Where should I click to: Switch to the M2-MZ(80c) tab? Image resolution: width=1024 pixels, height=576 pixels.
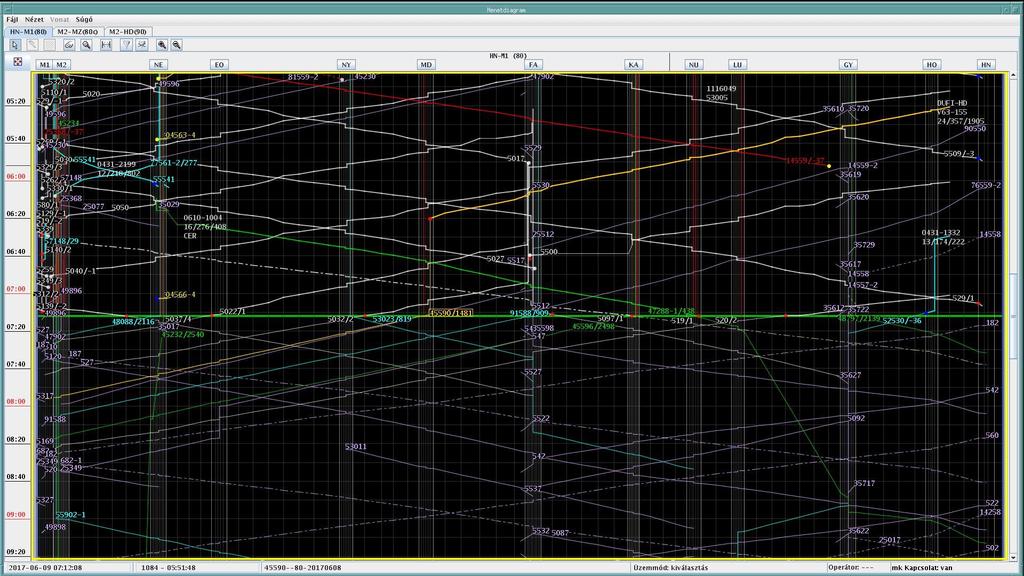pos(77,31)
